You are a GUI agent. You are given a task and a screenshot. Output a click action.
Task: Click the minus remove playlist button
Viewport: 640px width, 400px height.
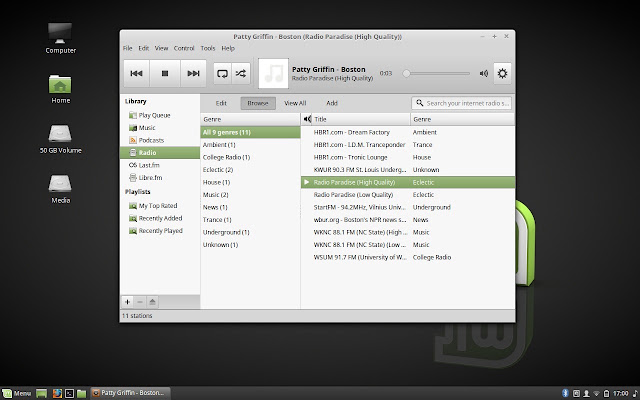(140, 302)
